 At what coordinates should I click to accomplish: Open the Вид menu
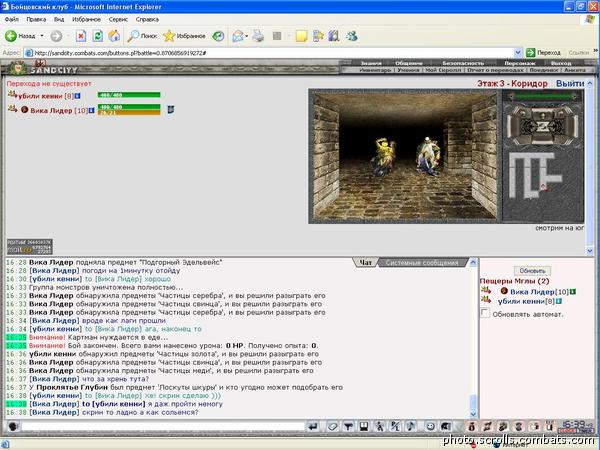(x=59, y=19)
